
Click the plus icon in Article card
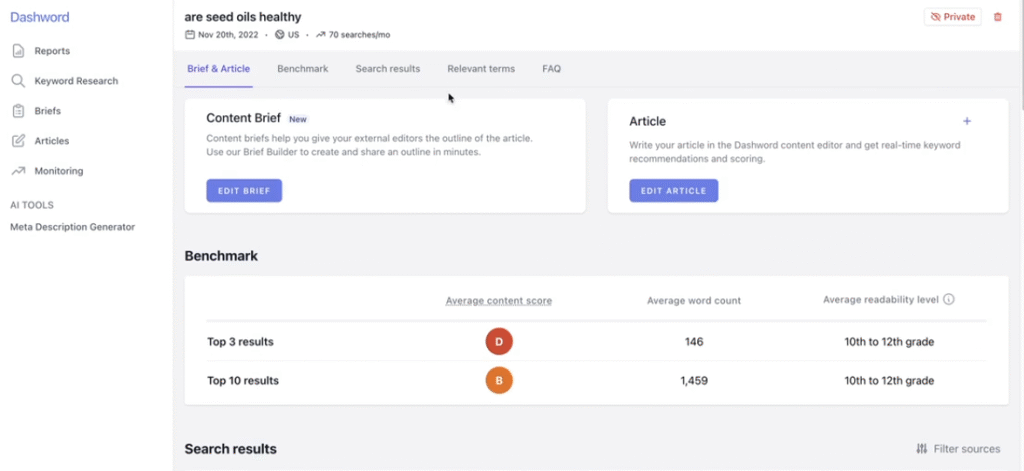[x=966, y=121]
